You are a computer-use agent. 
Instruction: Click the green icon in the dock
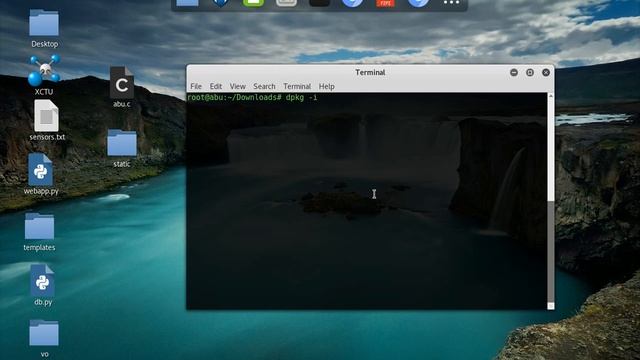[253, 3]
